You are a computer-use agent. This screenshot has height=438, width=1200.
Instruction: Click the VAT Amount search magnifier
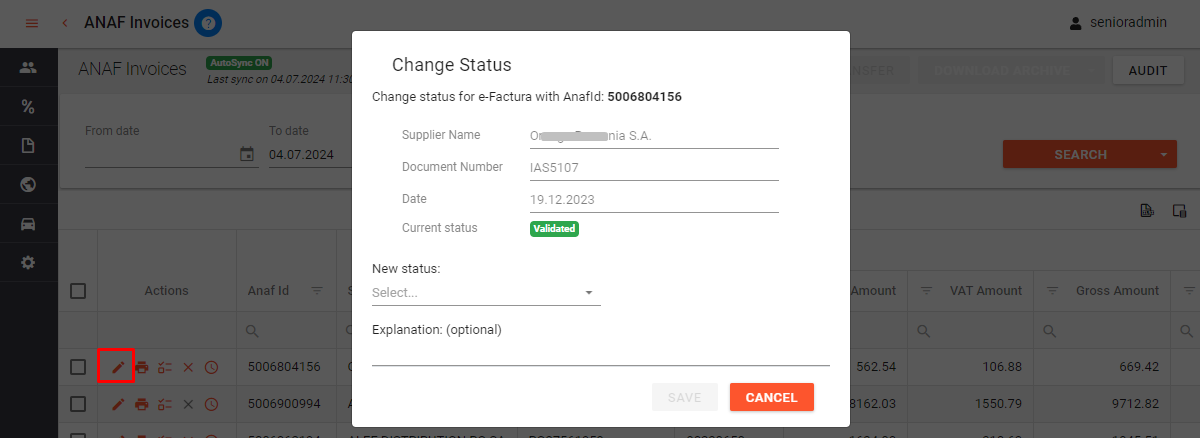[x=925, y=330]
